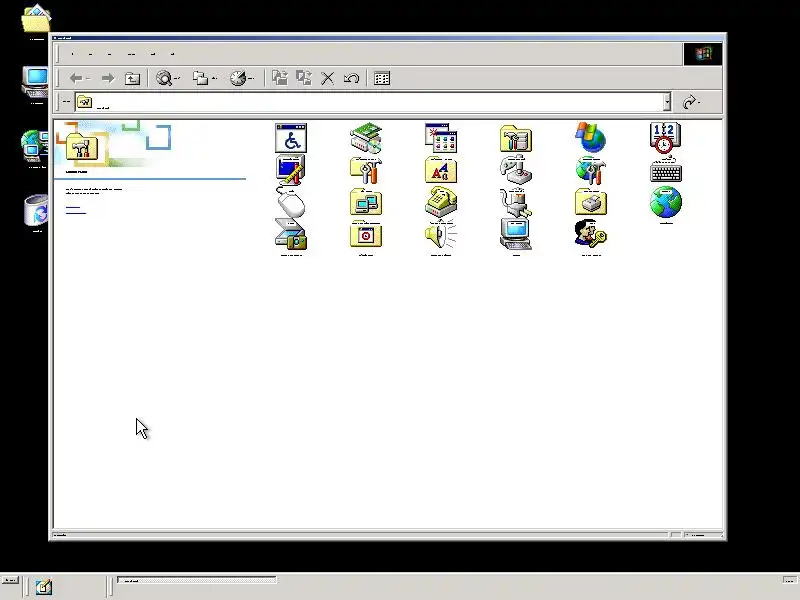Image resolution: width=800 pixels, height=600 pixels.
Task: Select the Control Panel taskbar button
Action: [196, 580]
